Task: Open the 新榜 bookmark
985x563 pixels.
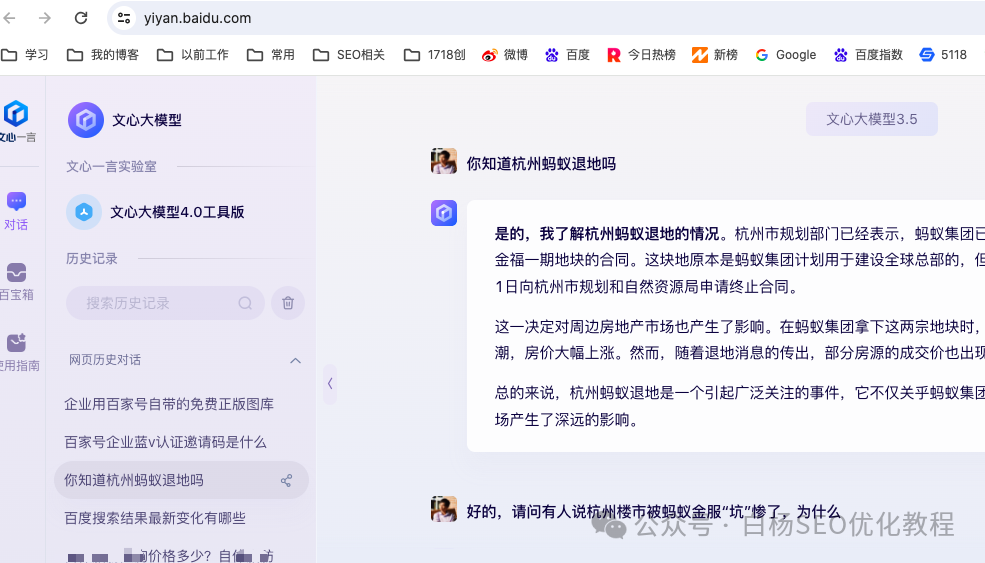Action: click(715, 55)
